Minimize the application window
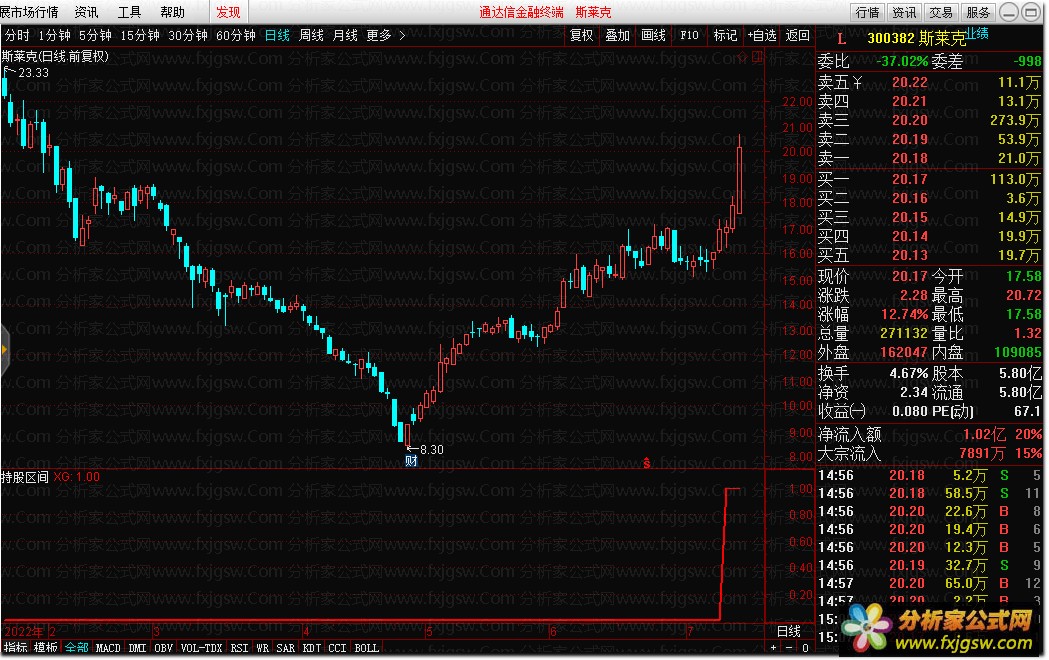 [1009, 12]
